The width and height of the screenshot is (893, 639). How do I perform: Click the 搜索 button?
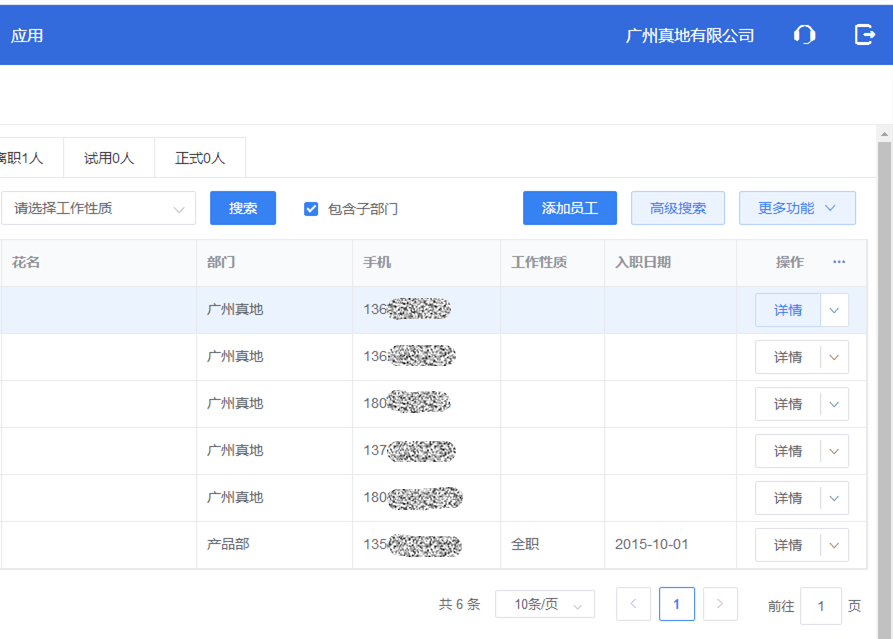pyautogui.click(x=242, y=208)
